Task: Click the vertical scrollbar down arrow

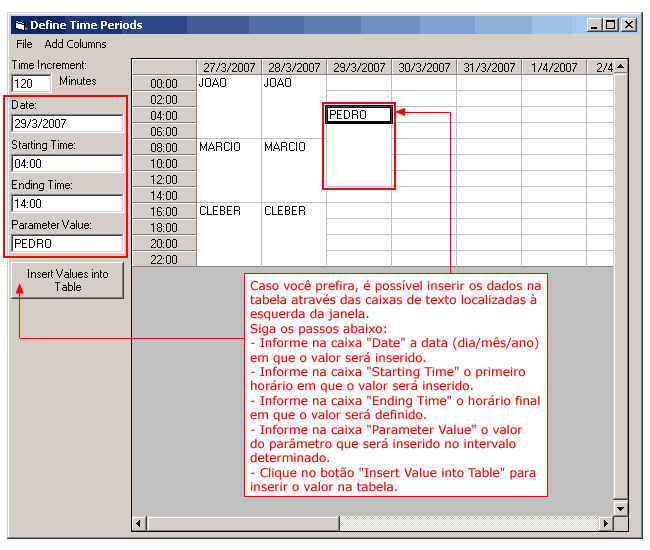Action: tap(621, 508)
